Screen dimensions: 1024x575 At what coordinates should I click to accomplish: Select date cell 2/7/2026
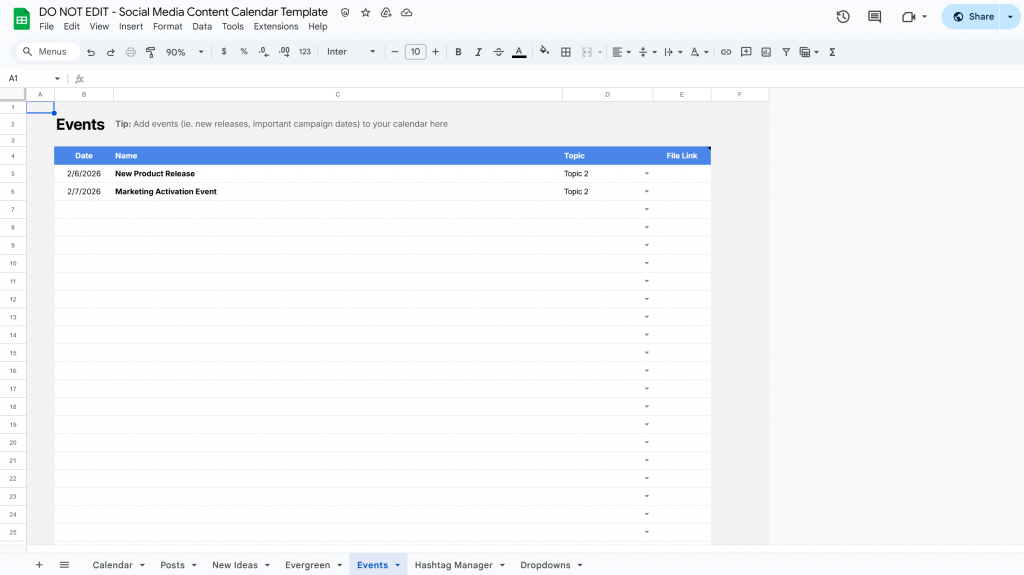pos(84,191)
